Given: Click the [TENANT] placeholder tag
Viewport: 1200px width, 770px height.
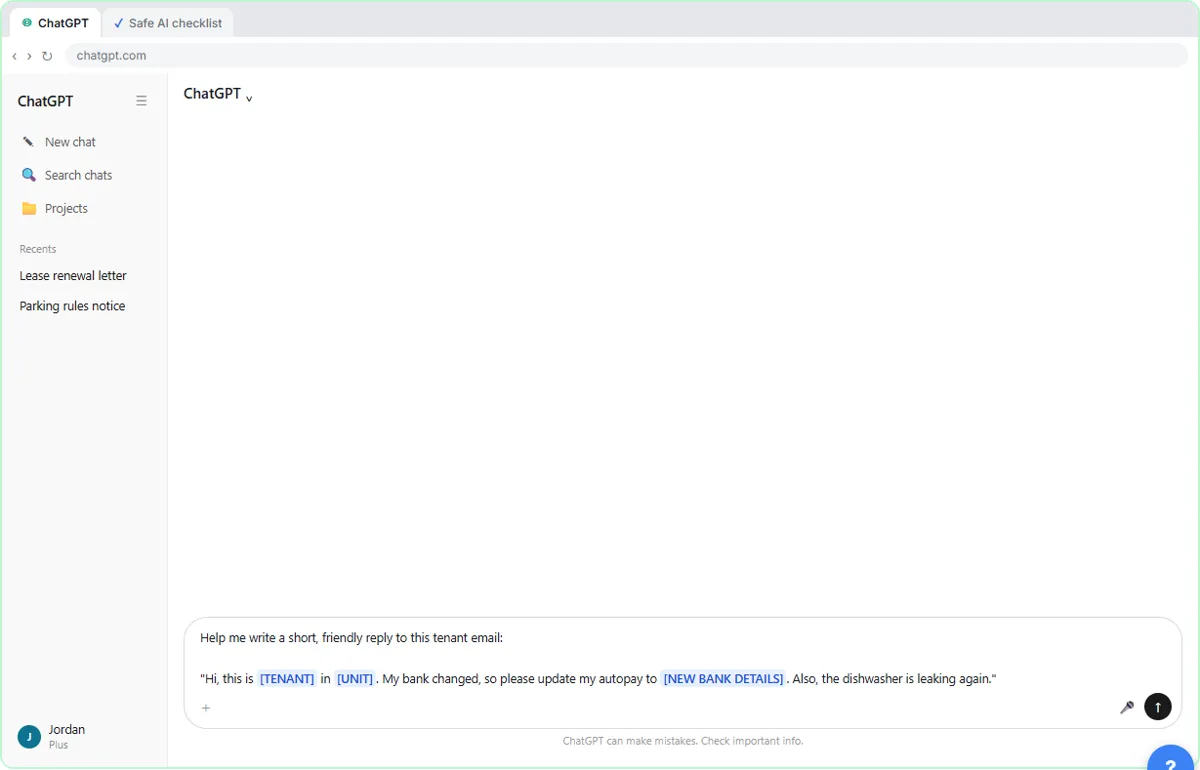Looking at the screenshot, I should tap(287, 679).
